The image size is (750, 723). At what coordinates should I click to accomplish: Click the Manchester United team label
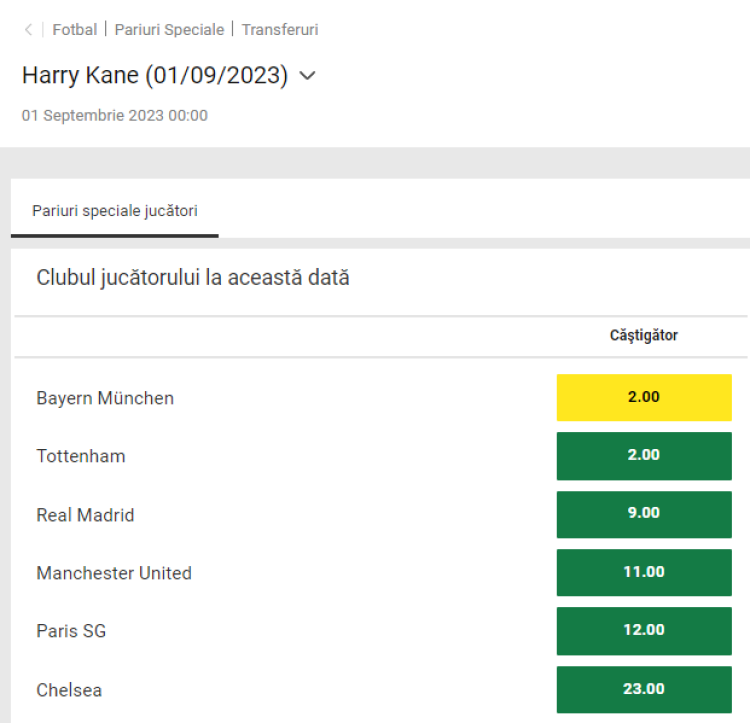[114, 573]
